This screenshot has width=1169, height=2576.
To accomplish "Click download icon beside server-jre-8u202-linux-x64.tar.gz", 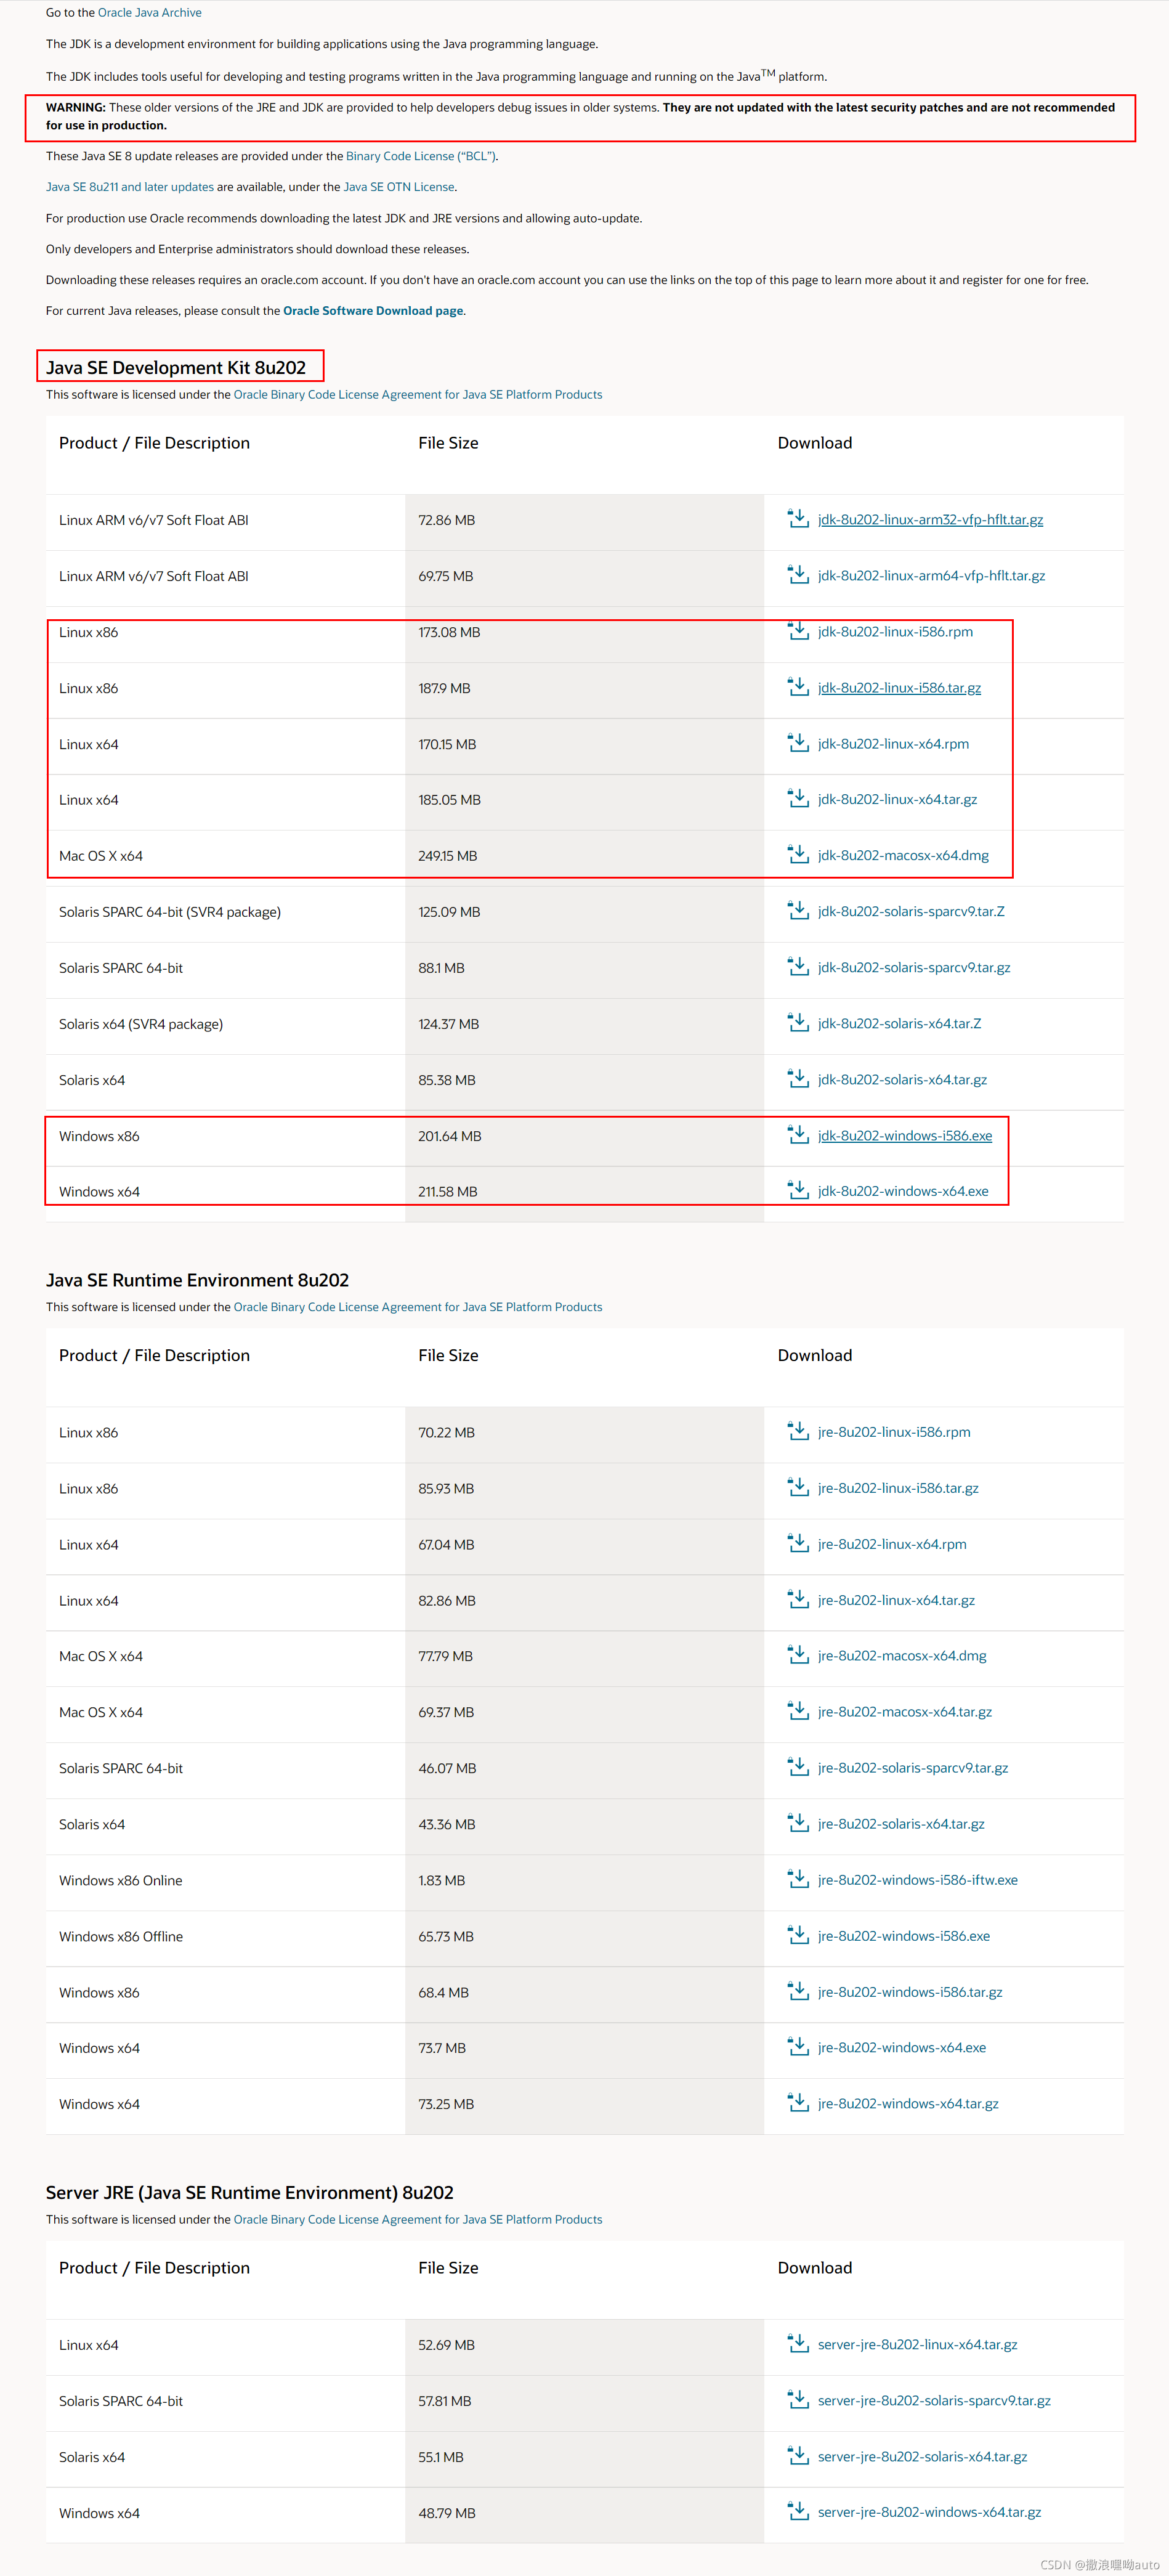I will pos(800,2344).
